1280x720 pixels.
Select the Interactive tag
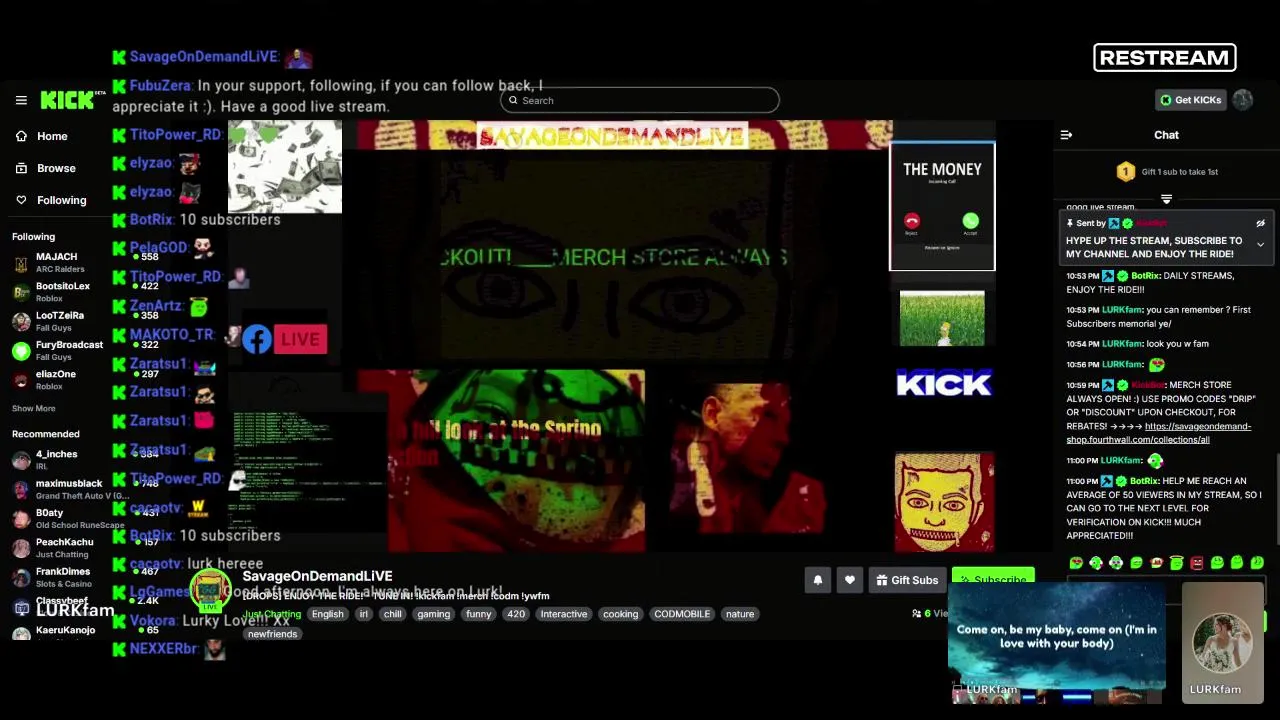564,614
